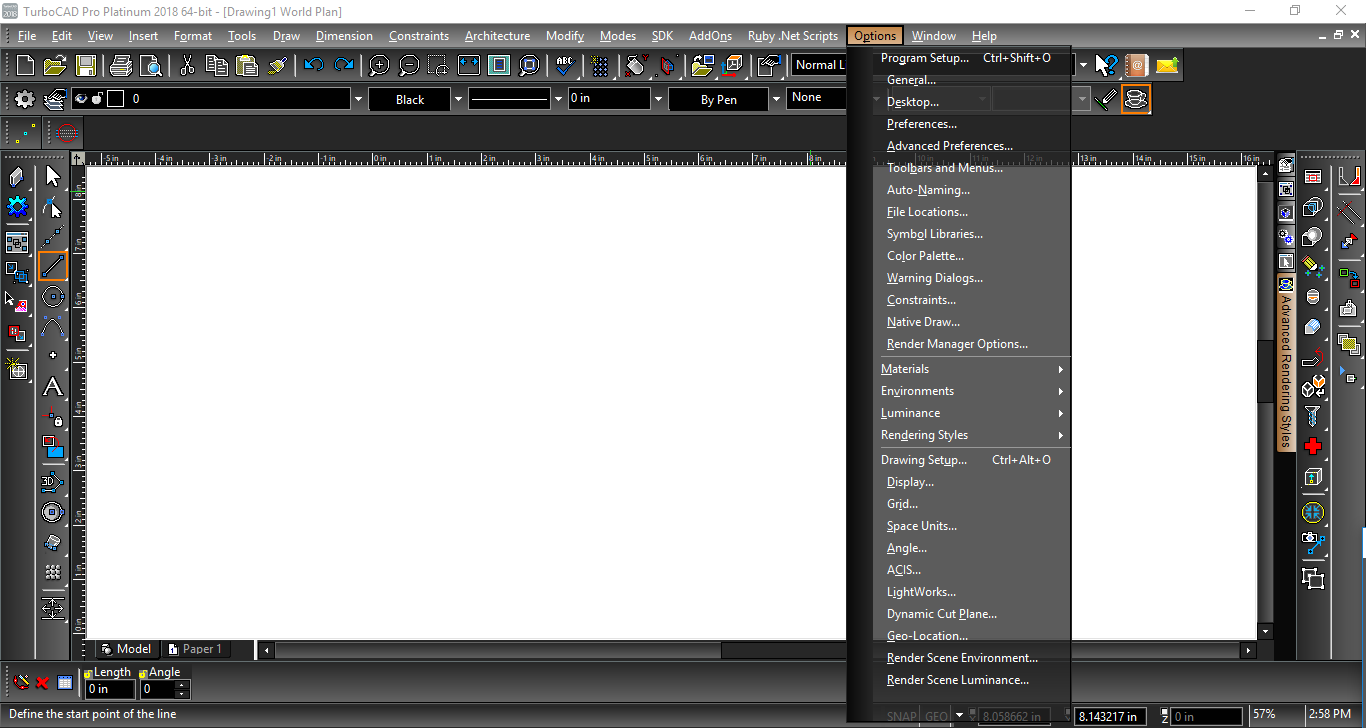This screenshot has width=1366, height=728.
Task: Choose File Locations from Options menu
Action: (971, 212)
